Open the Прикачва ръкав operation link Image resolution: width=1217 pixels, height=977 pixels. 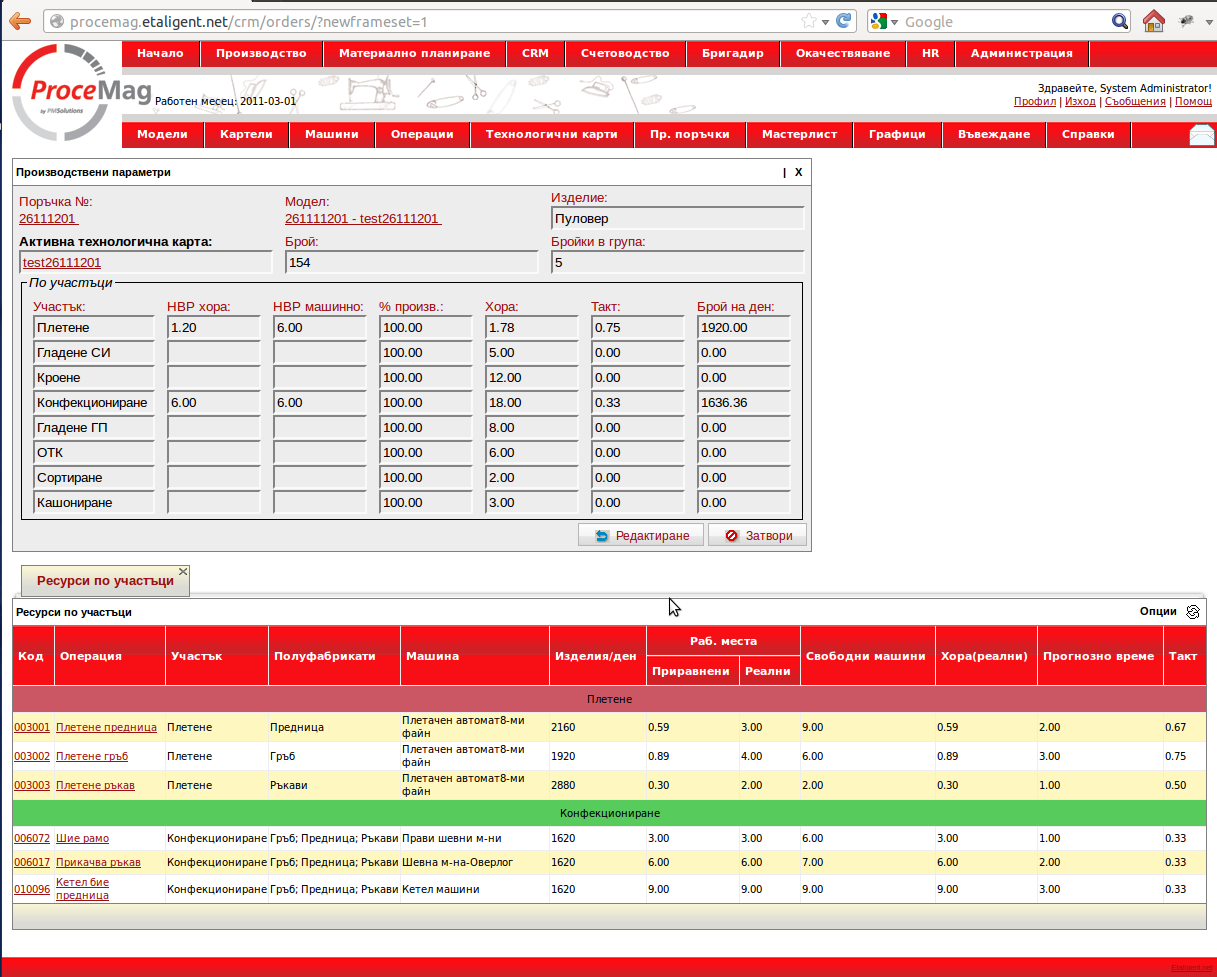pyautogui.click(x=98, y=862)
